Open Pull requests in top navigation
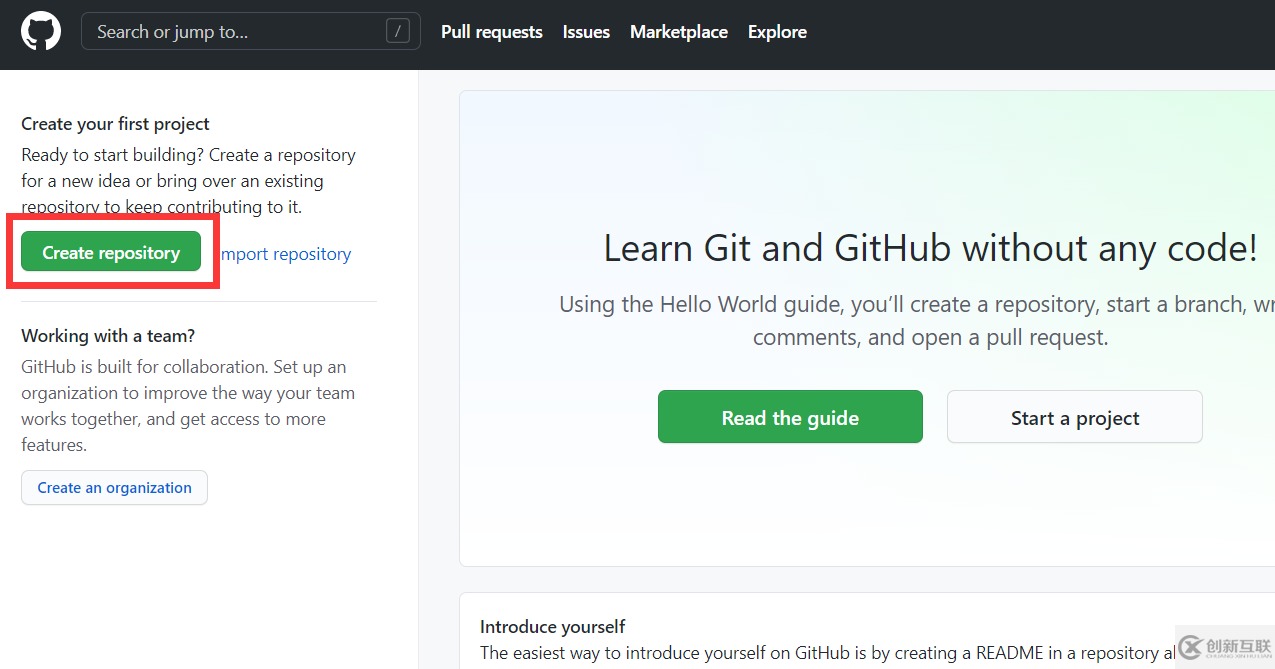This screenshot has width=1275, height=669. tap(492, 32)
